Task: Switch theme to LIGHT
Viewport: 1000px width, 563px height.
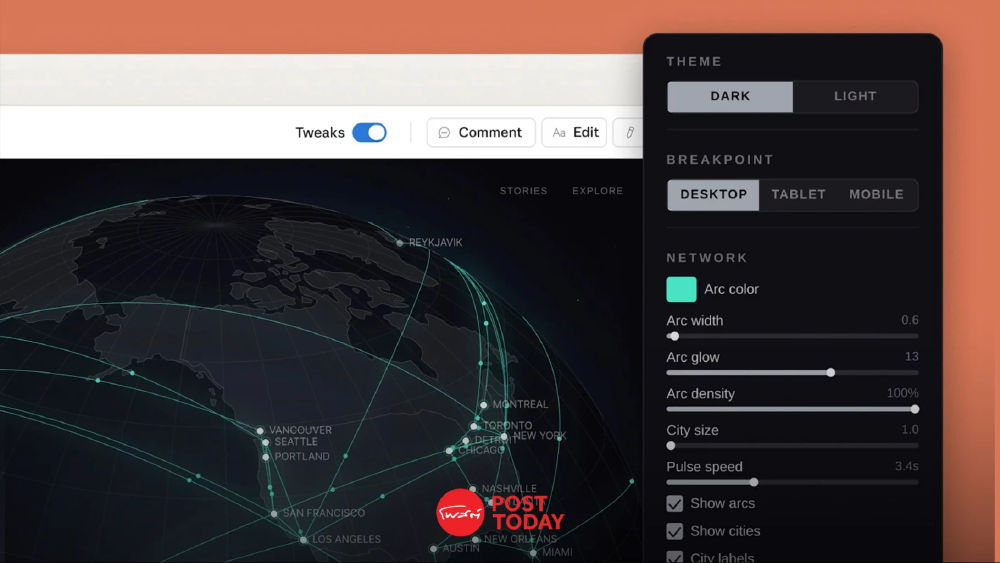Action: (855, 96)
